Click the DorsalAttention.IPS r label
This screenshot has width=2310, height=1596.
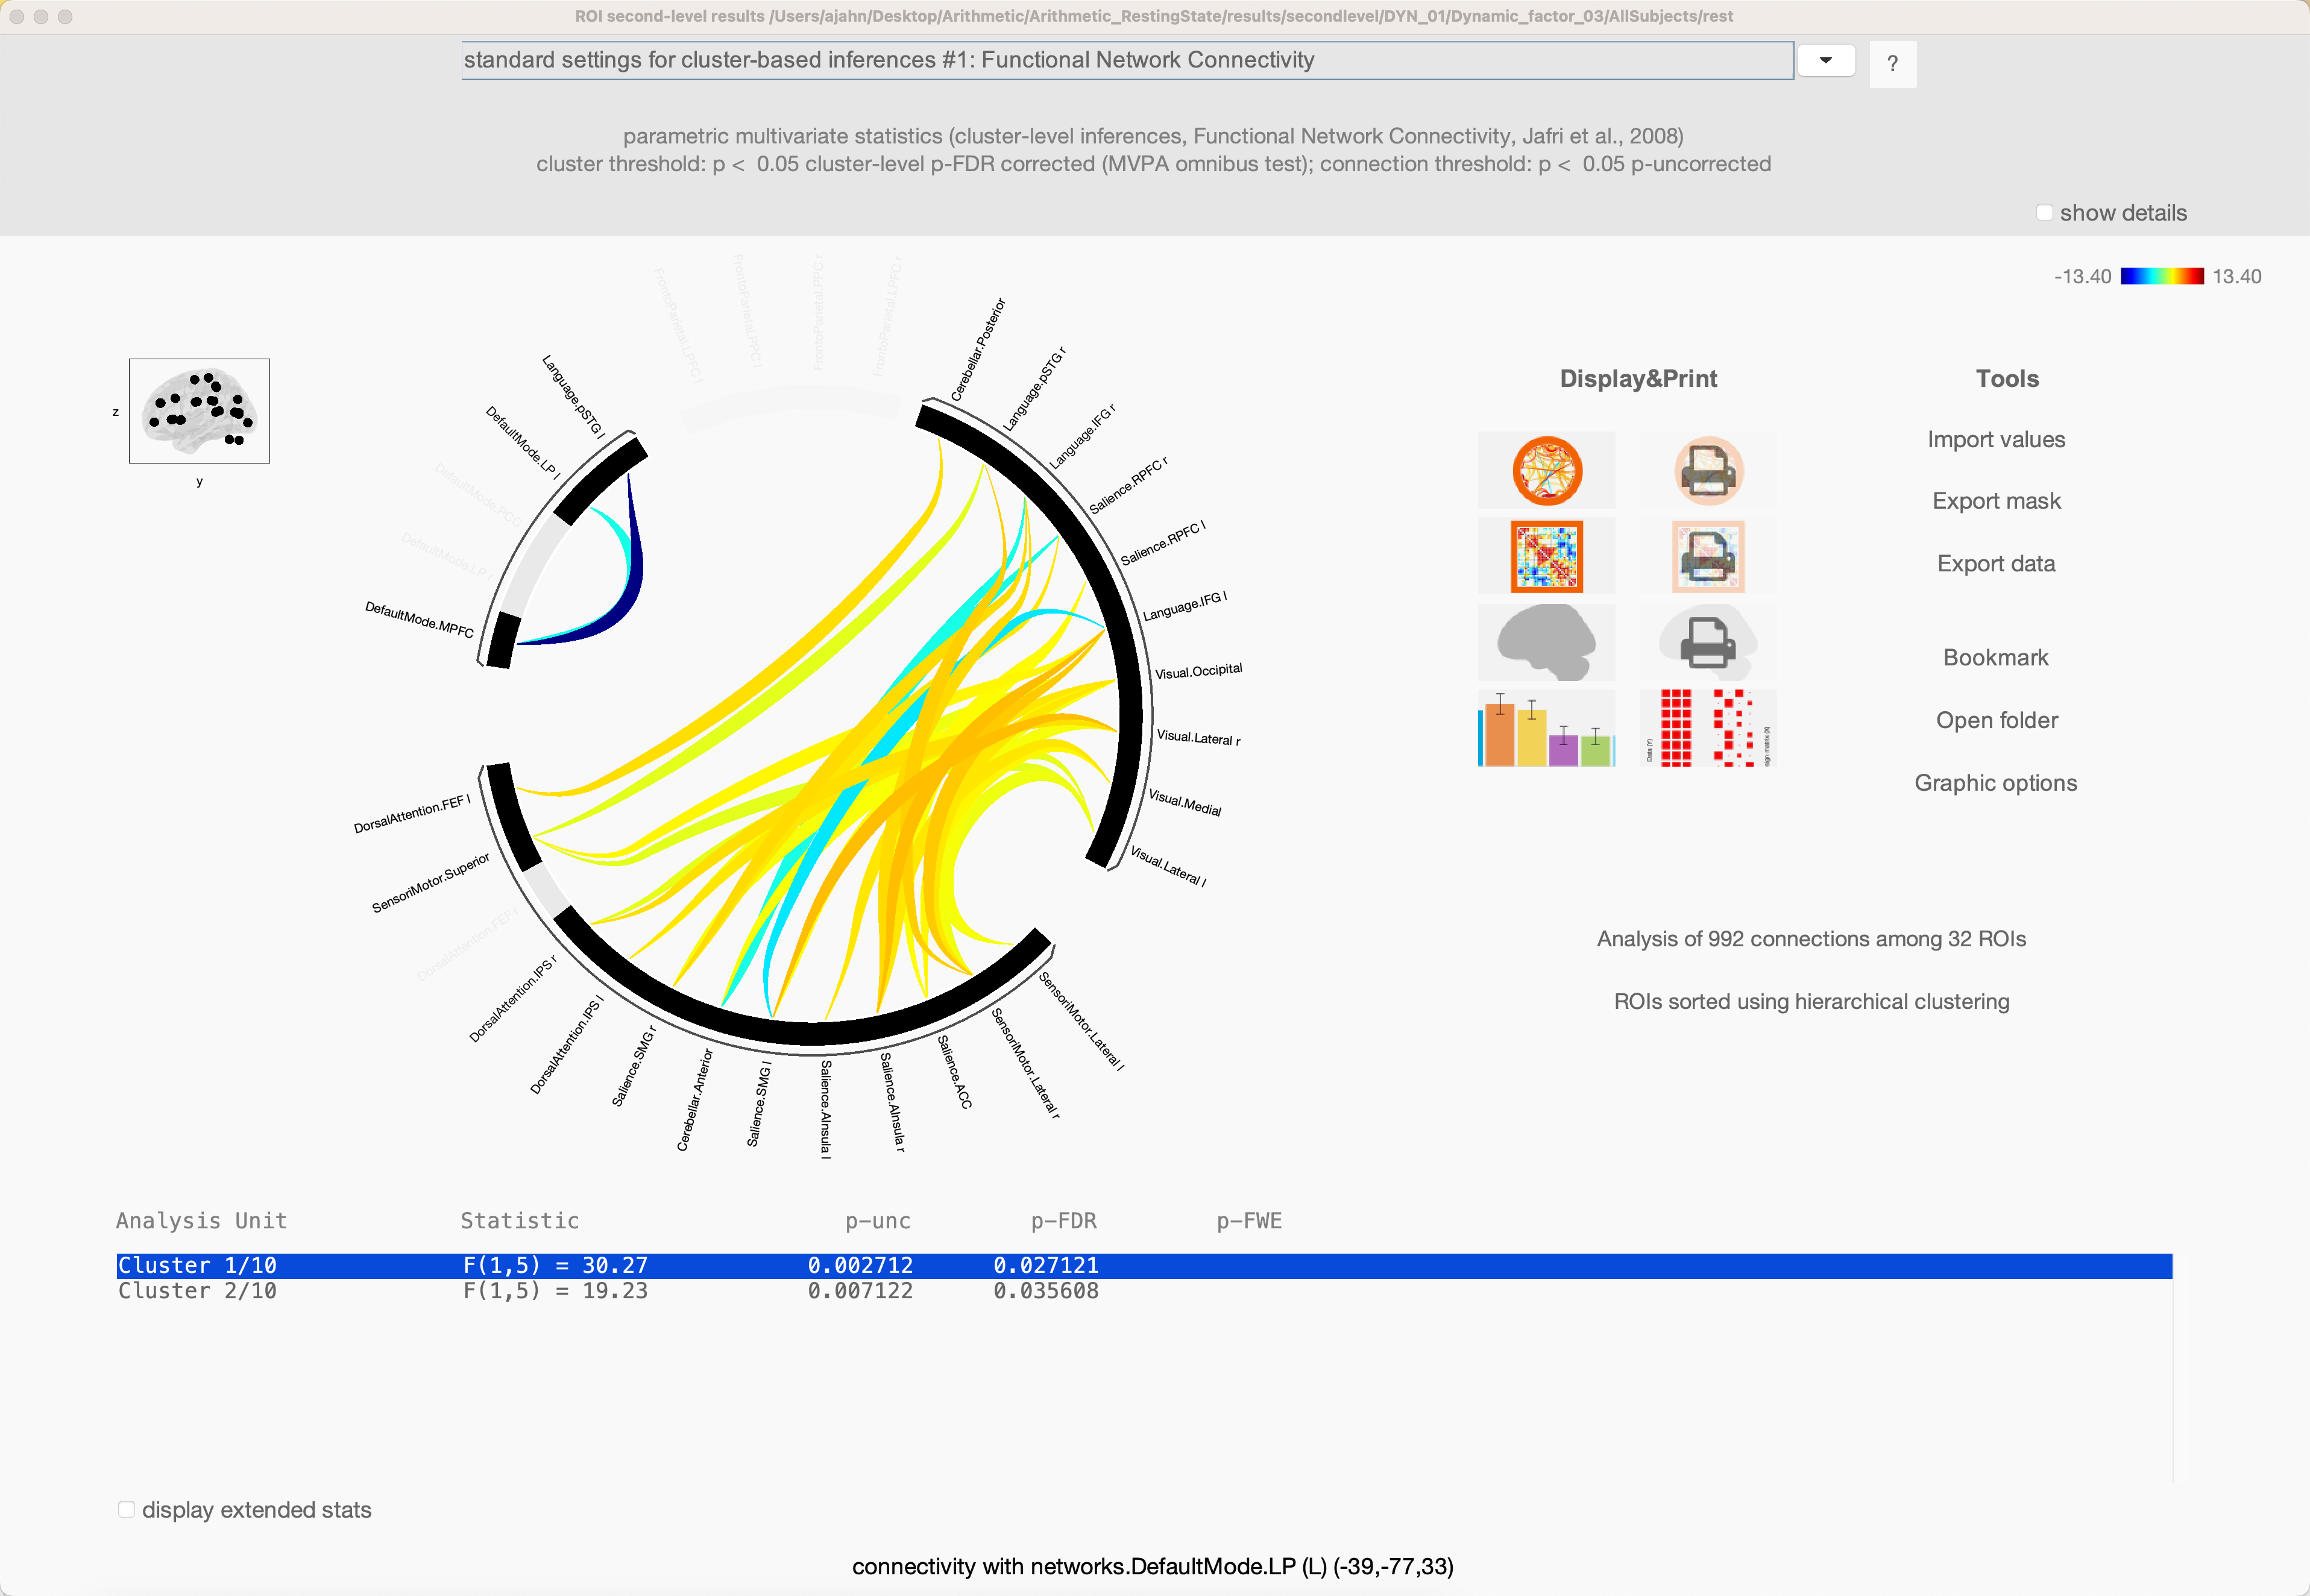[x=513, y=998]
